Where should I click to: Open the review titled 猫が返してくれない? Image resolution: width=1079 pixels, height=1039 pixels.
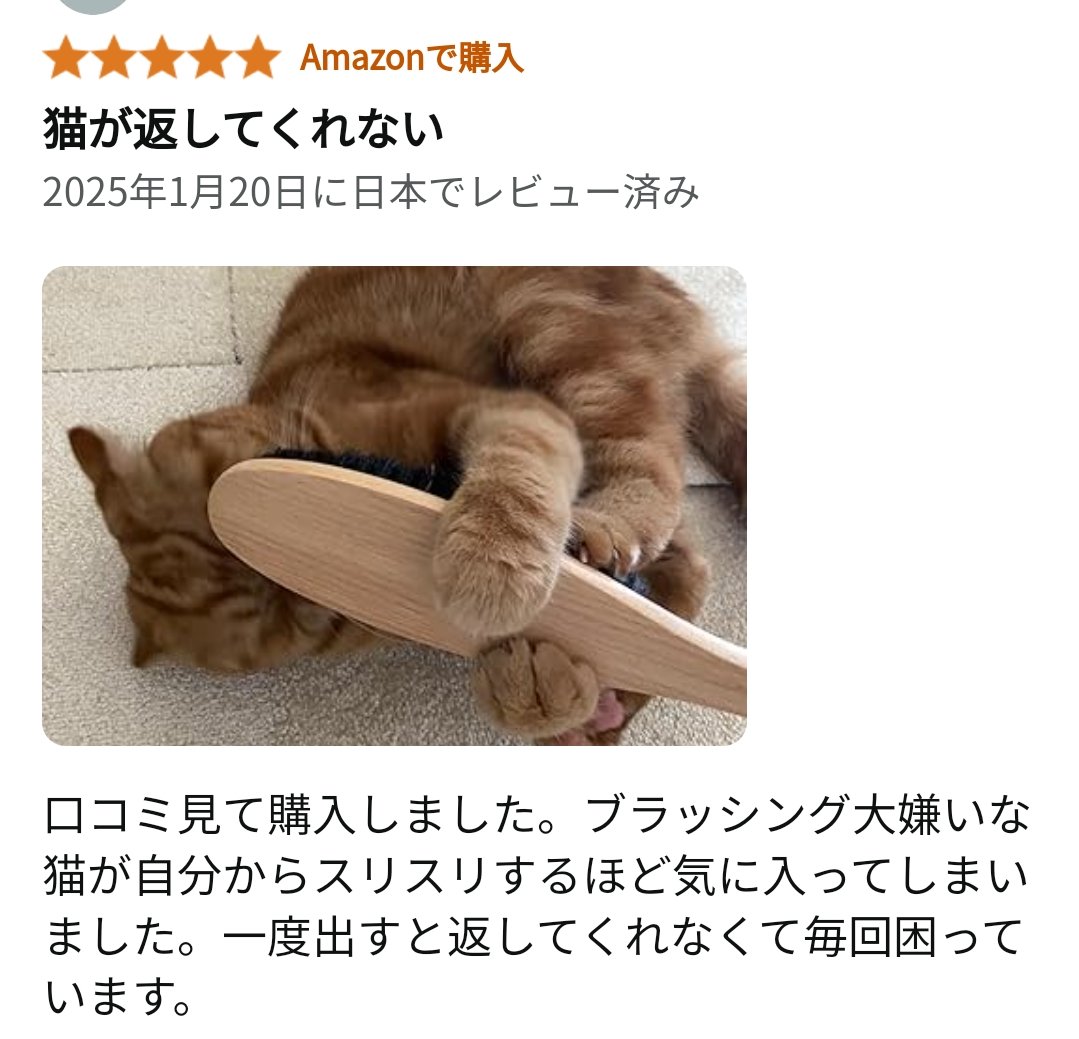click(x=243, y=129)
